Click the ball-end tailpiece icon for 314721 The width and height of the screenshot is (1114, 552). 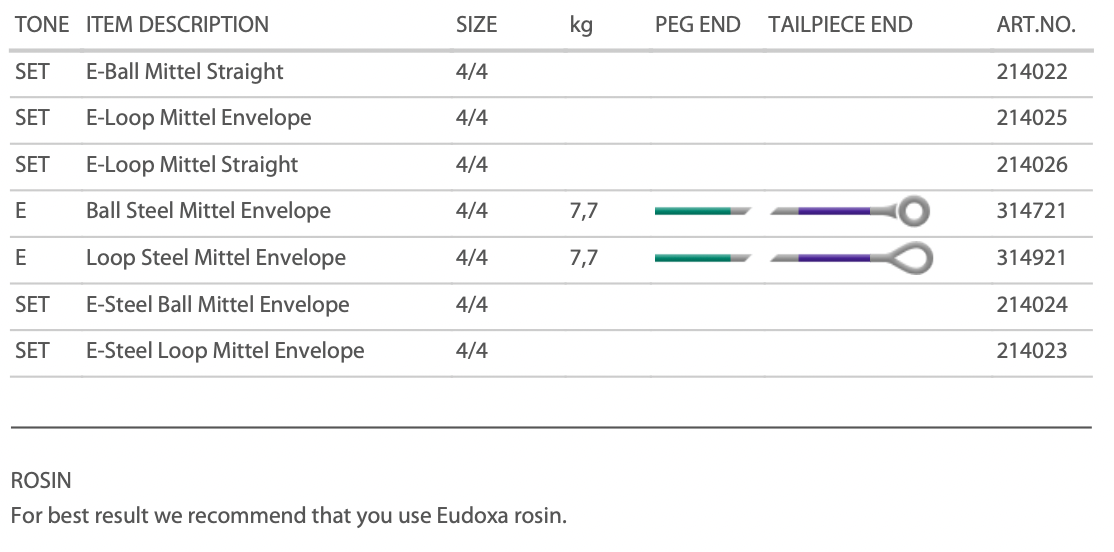[914, 211]
